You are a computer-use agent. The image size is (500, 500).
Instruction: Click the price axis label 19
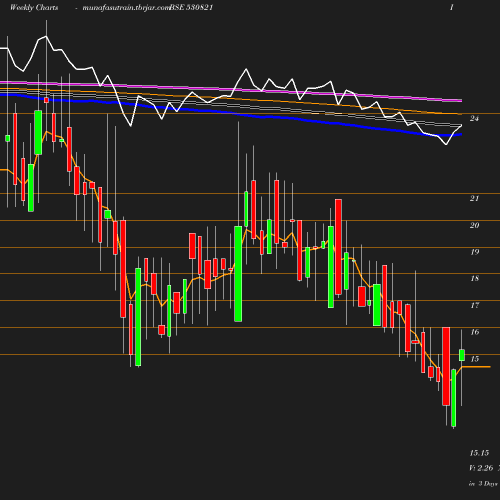pos(474,252)
